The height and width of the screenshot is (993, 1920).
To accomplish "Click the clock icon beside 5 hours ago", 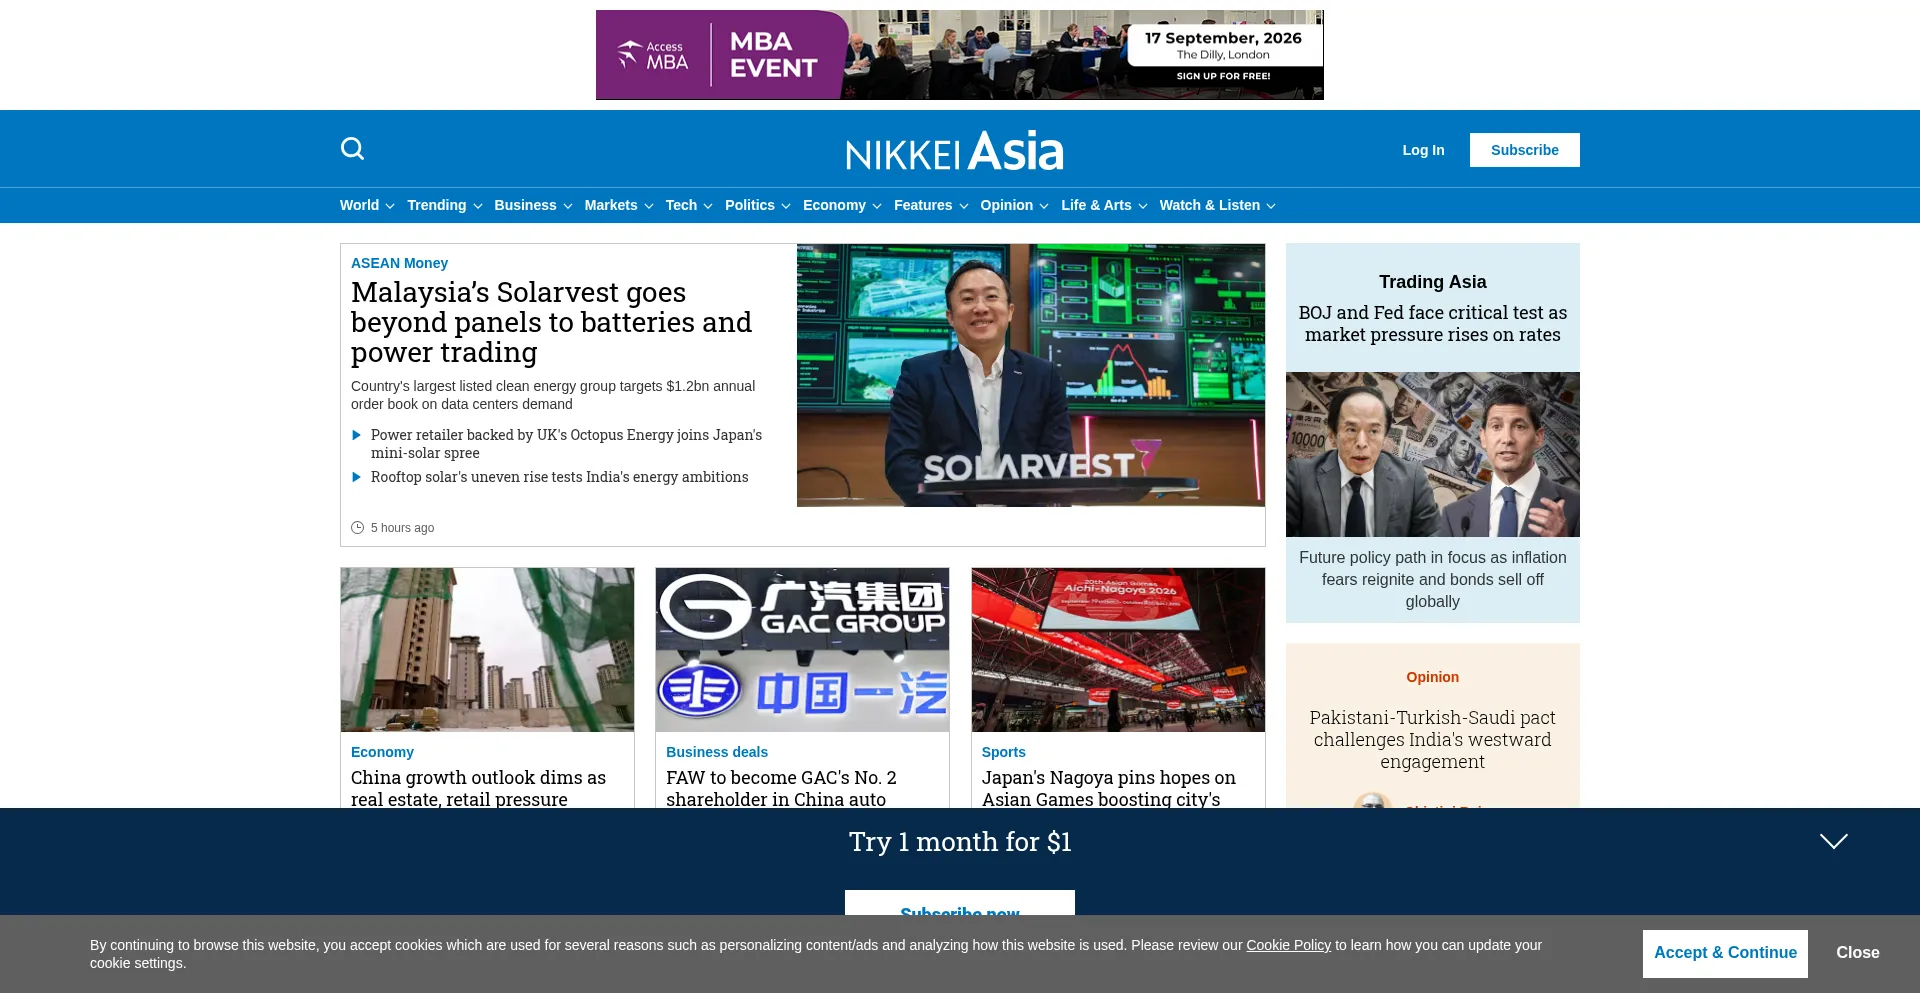I will [357, 528].
